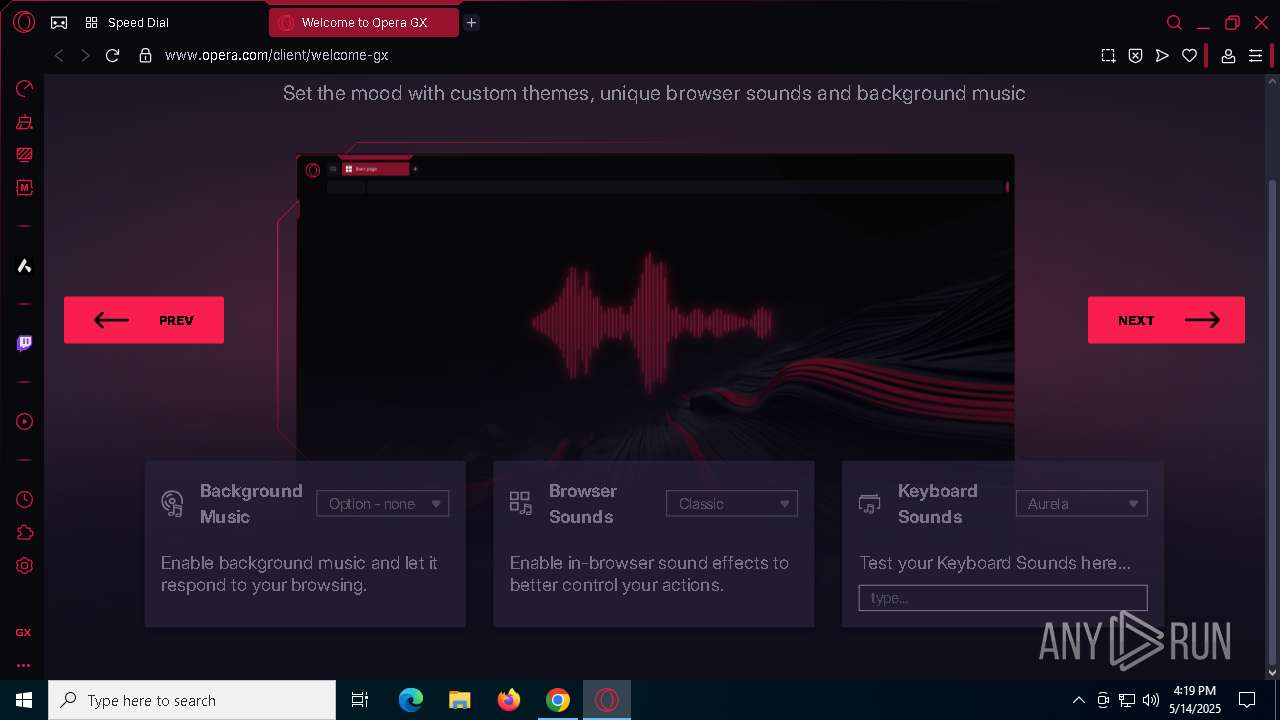Viewport: 1280px width, 720px height.
Task: Search tabs magnifier icon in title bar
Action: [x=1175, y=22]
